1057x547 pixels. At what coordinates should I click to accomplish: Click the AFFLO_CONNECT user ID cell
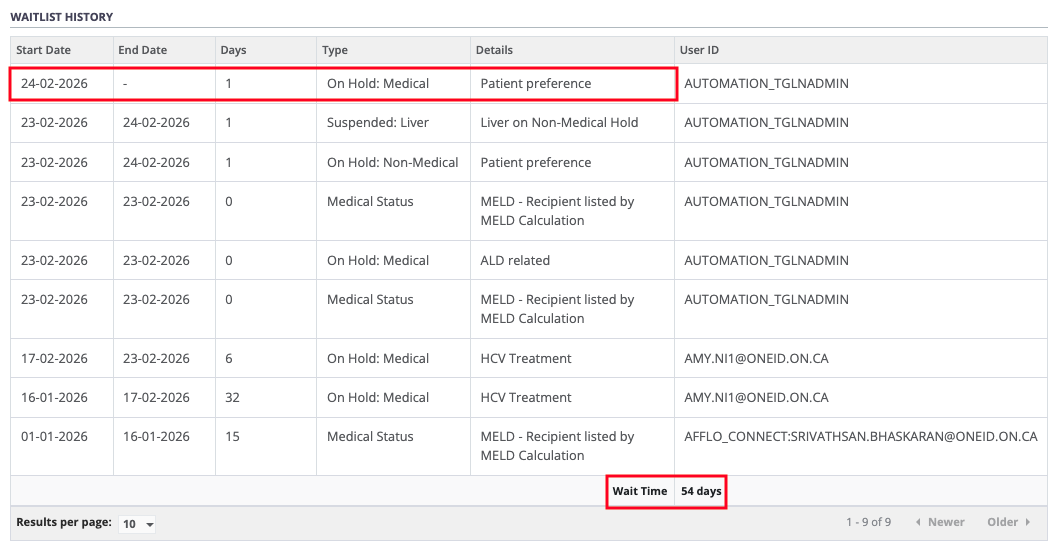point(860,436)
